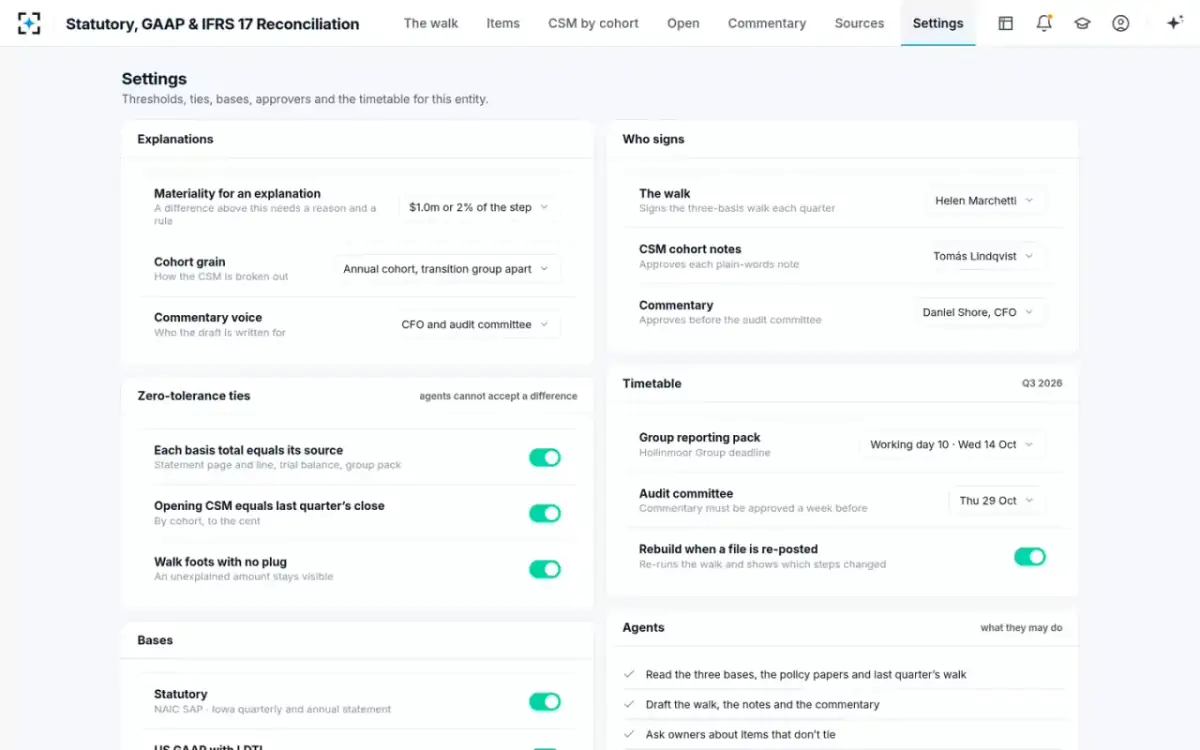Open the Group reporting pack deadline dropdown

point(952,444)
